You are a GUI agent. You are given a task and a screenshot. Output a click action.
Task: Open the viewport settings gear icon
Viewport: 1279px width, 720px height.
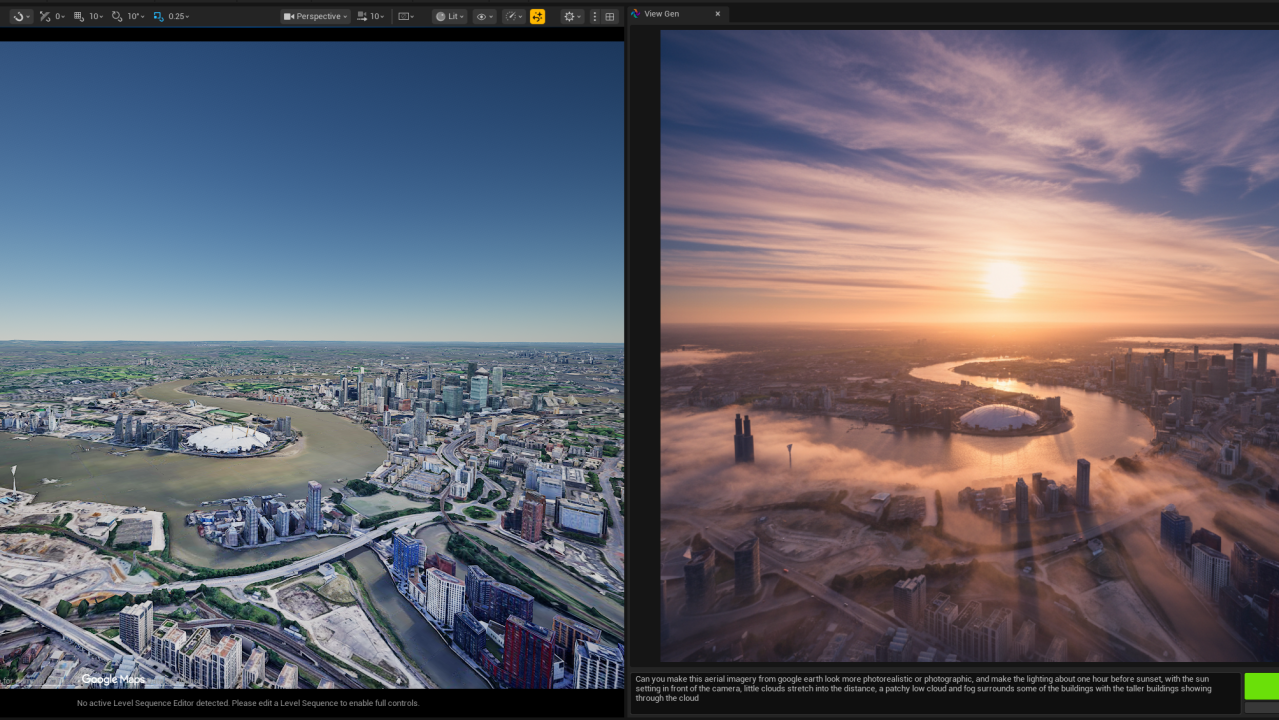570,16
